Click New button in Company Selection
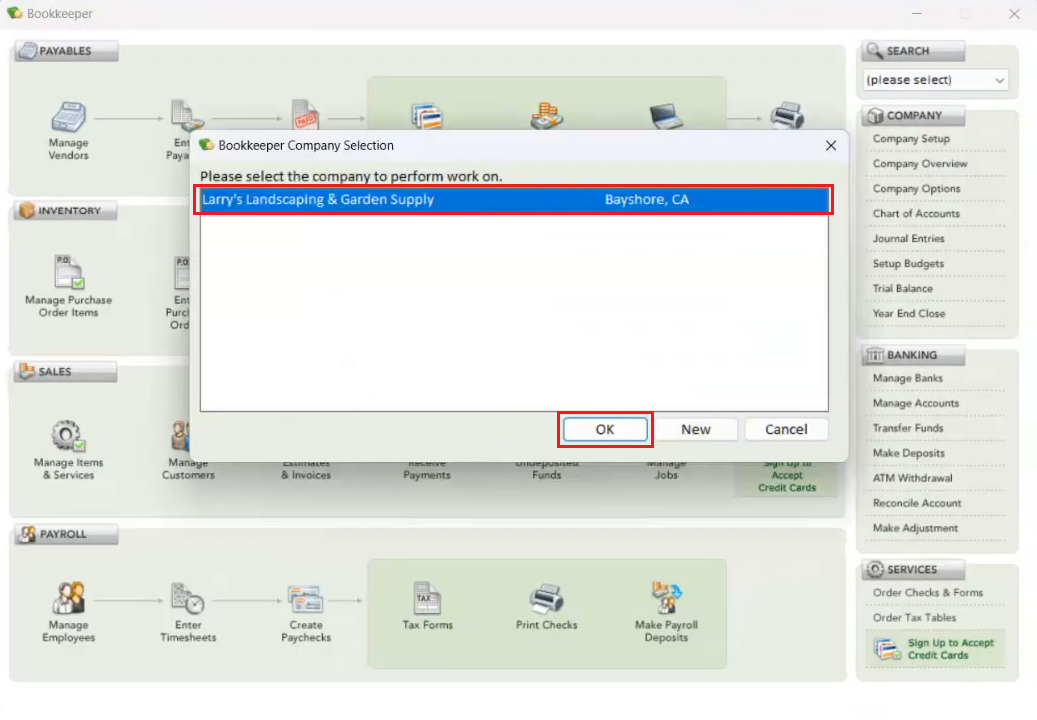Image resolution: width=1037 pixels, height=720 pixels. (x=696, y=430)
